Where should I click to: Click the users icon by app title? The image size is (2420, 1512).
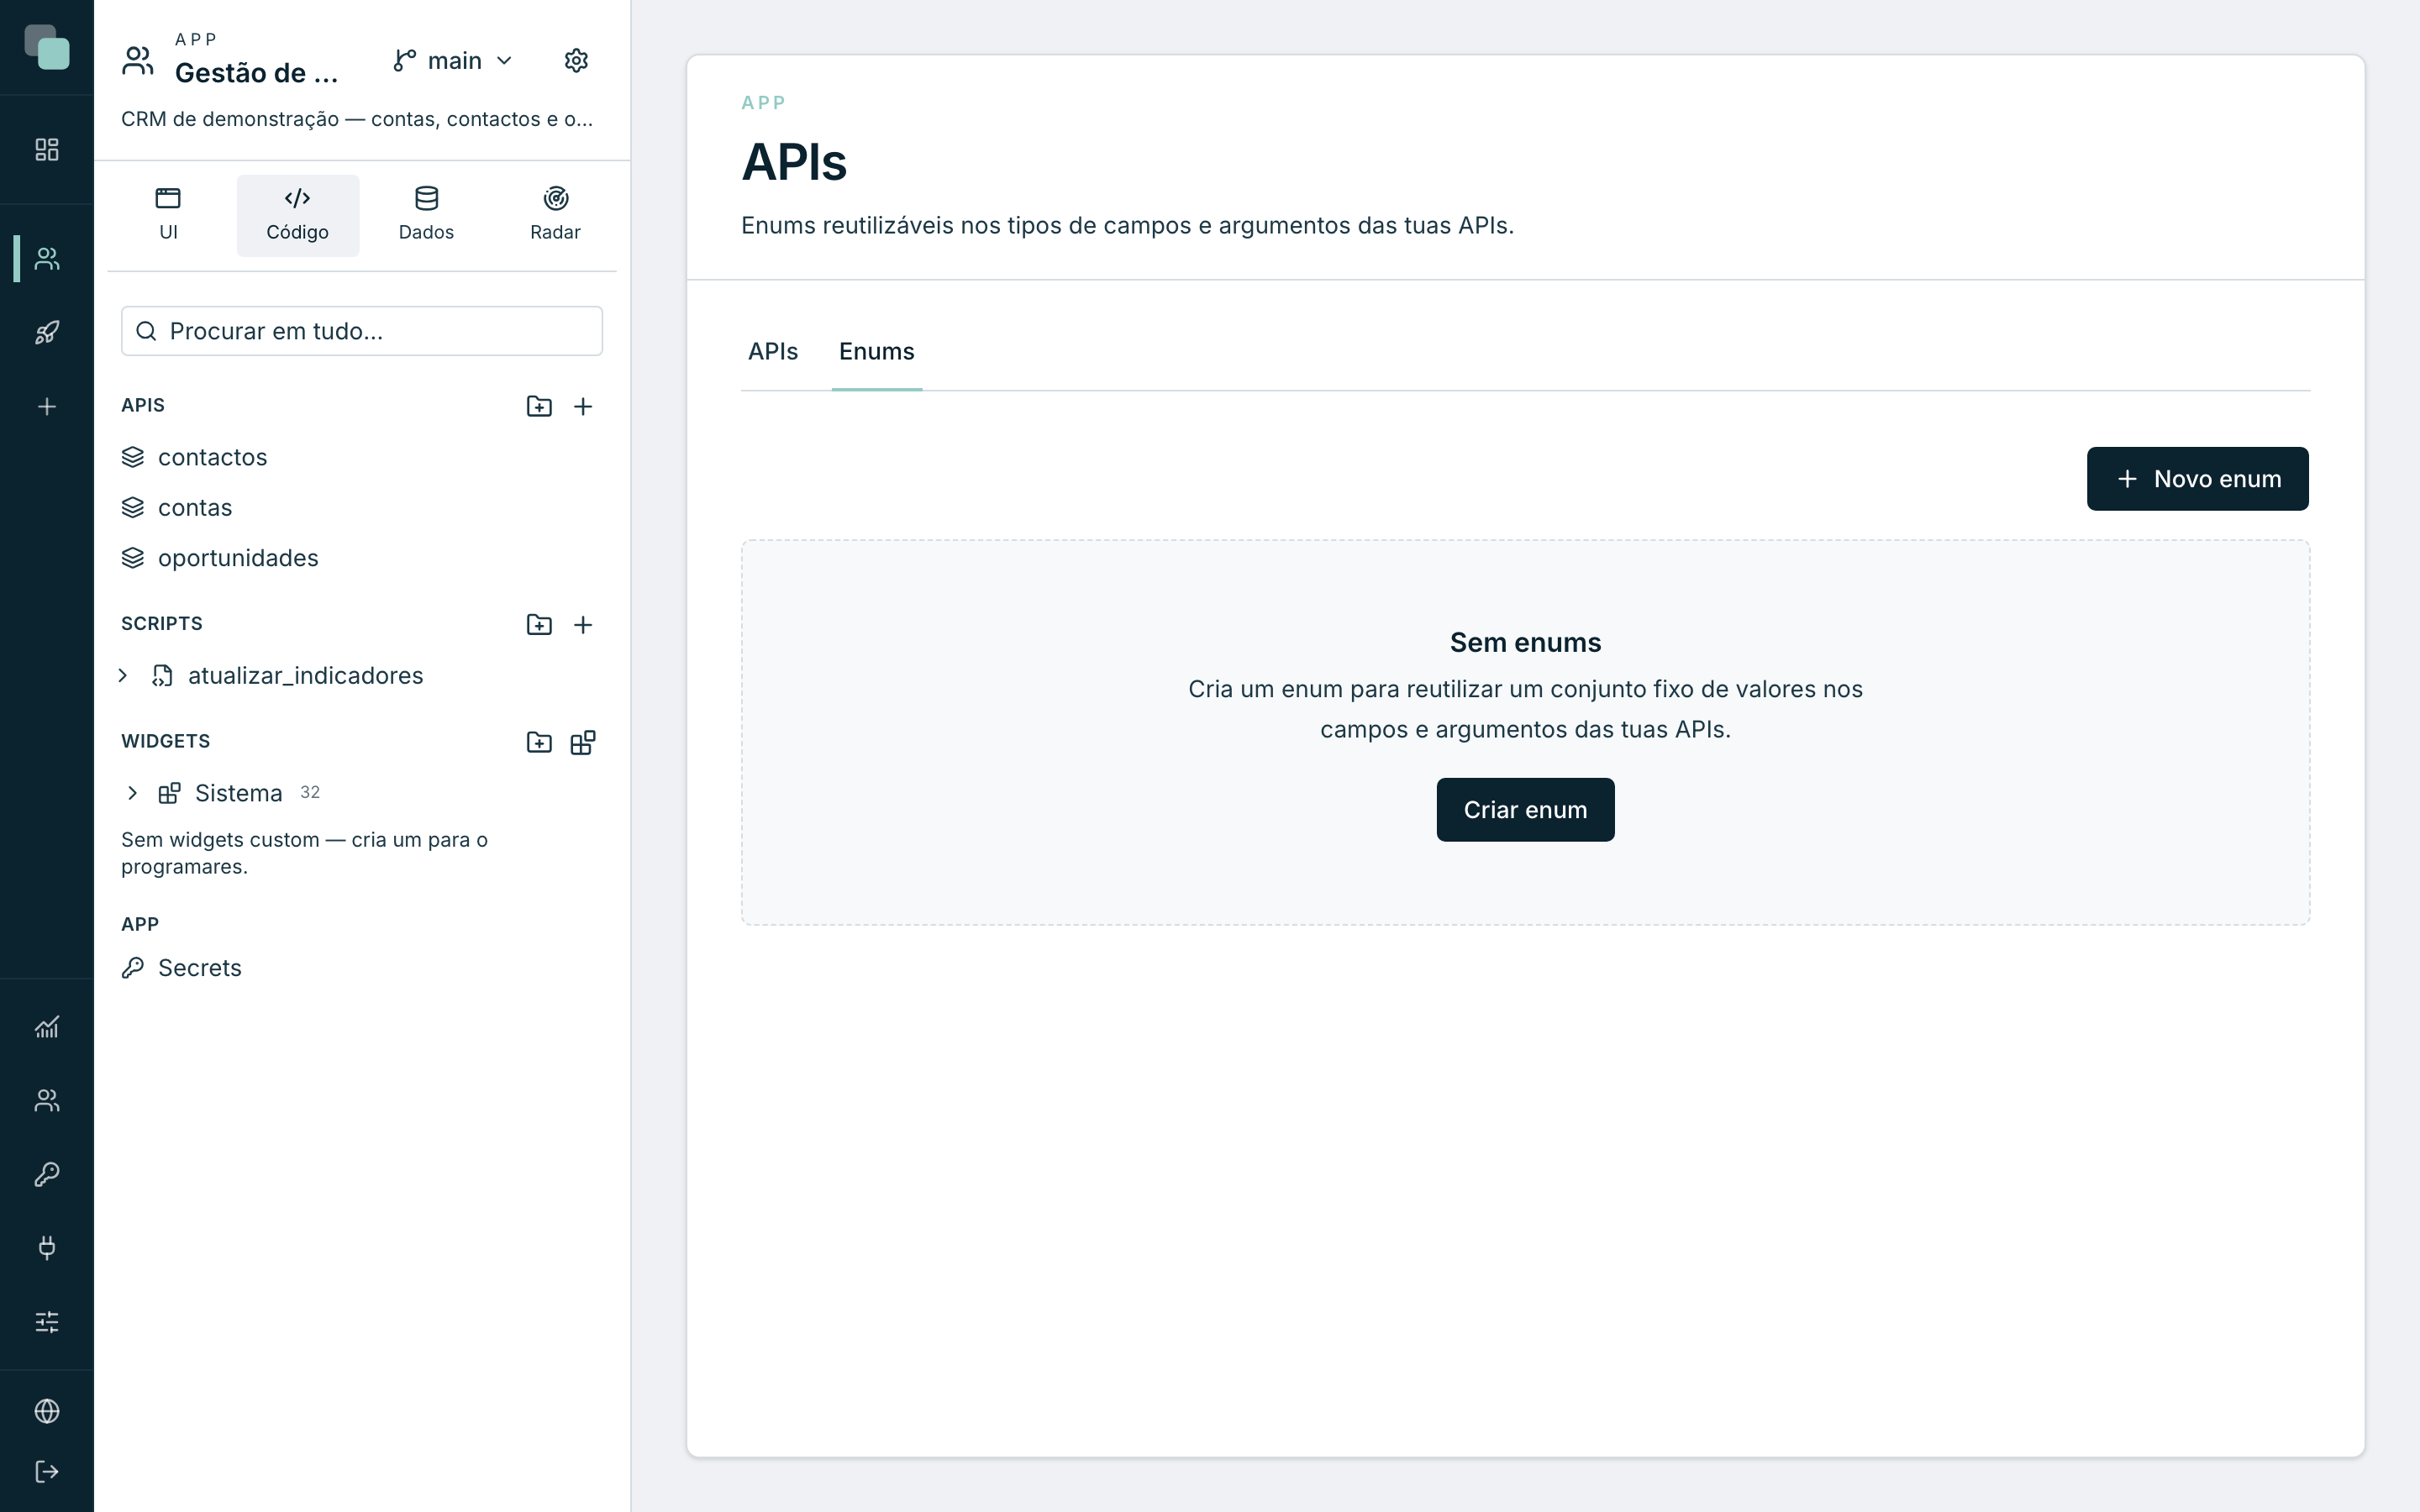pyautogui.click(x=138, y=61)
